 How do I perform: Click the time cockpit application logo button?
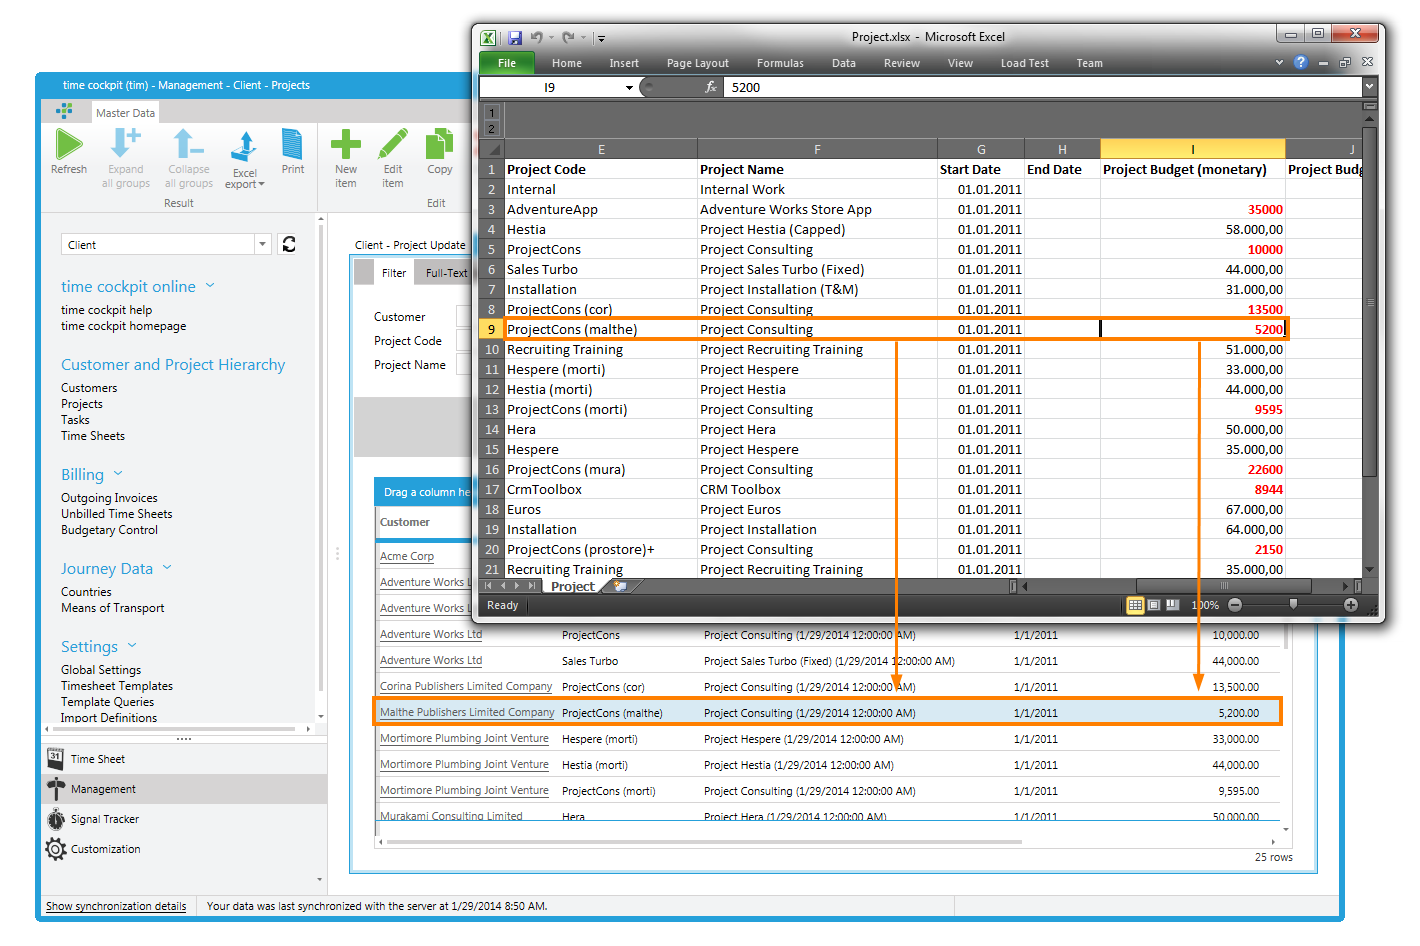[x=64, y=112]
